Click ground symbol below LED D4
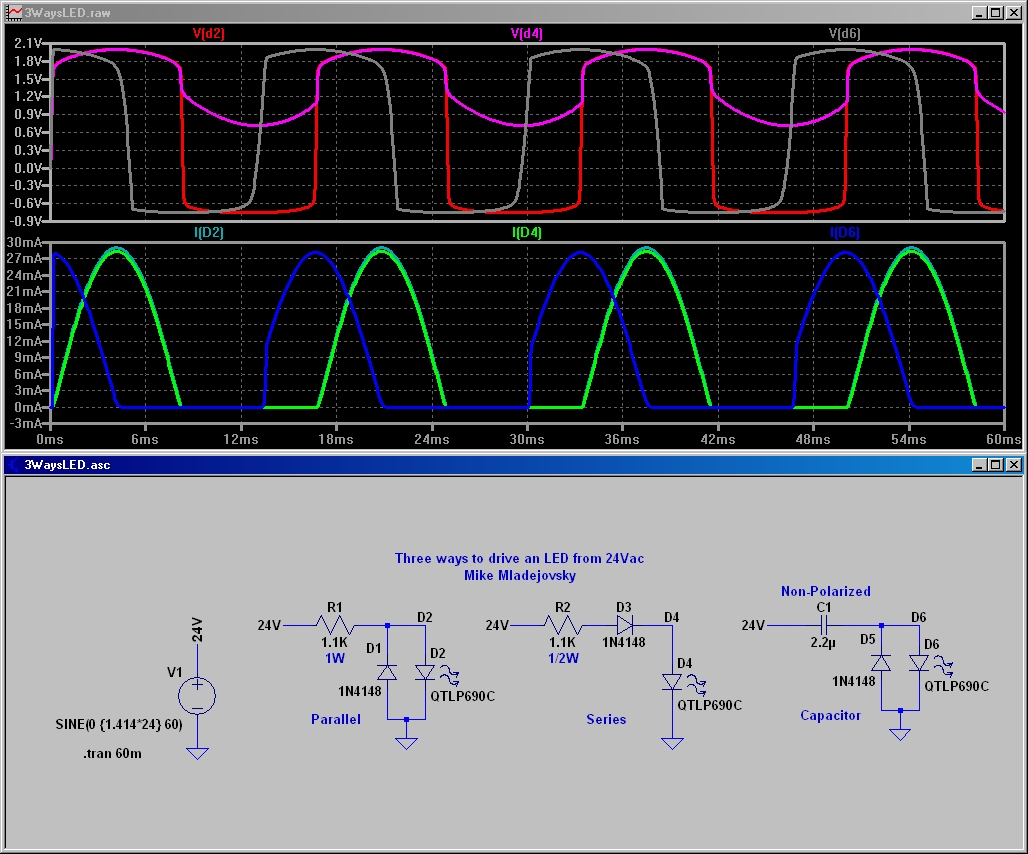 [x=672, y=744]
